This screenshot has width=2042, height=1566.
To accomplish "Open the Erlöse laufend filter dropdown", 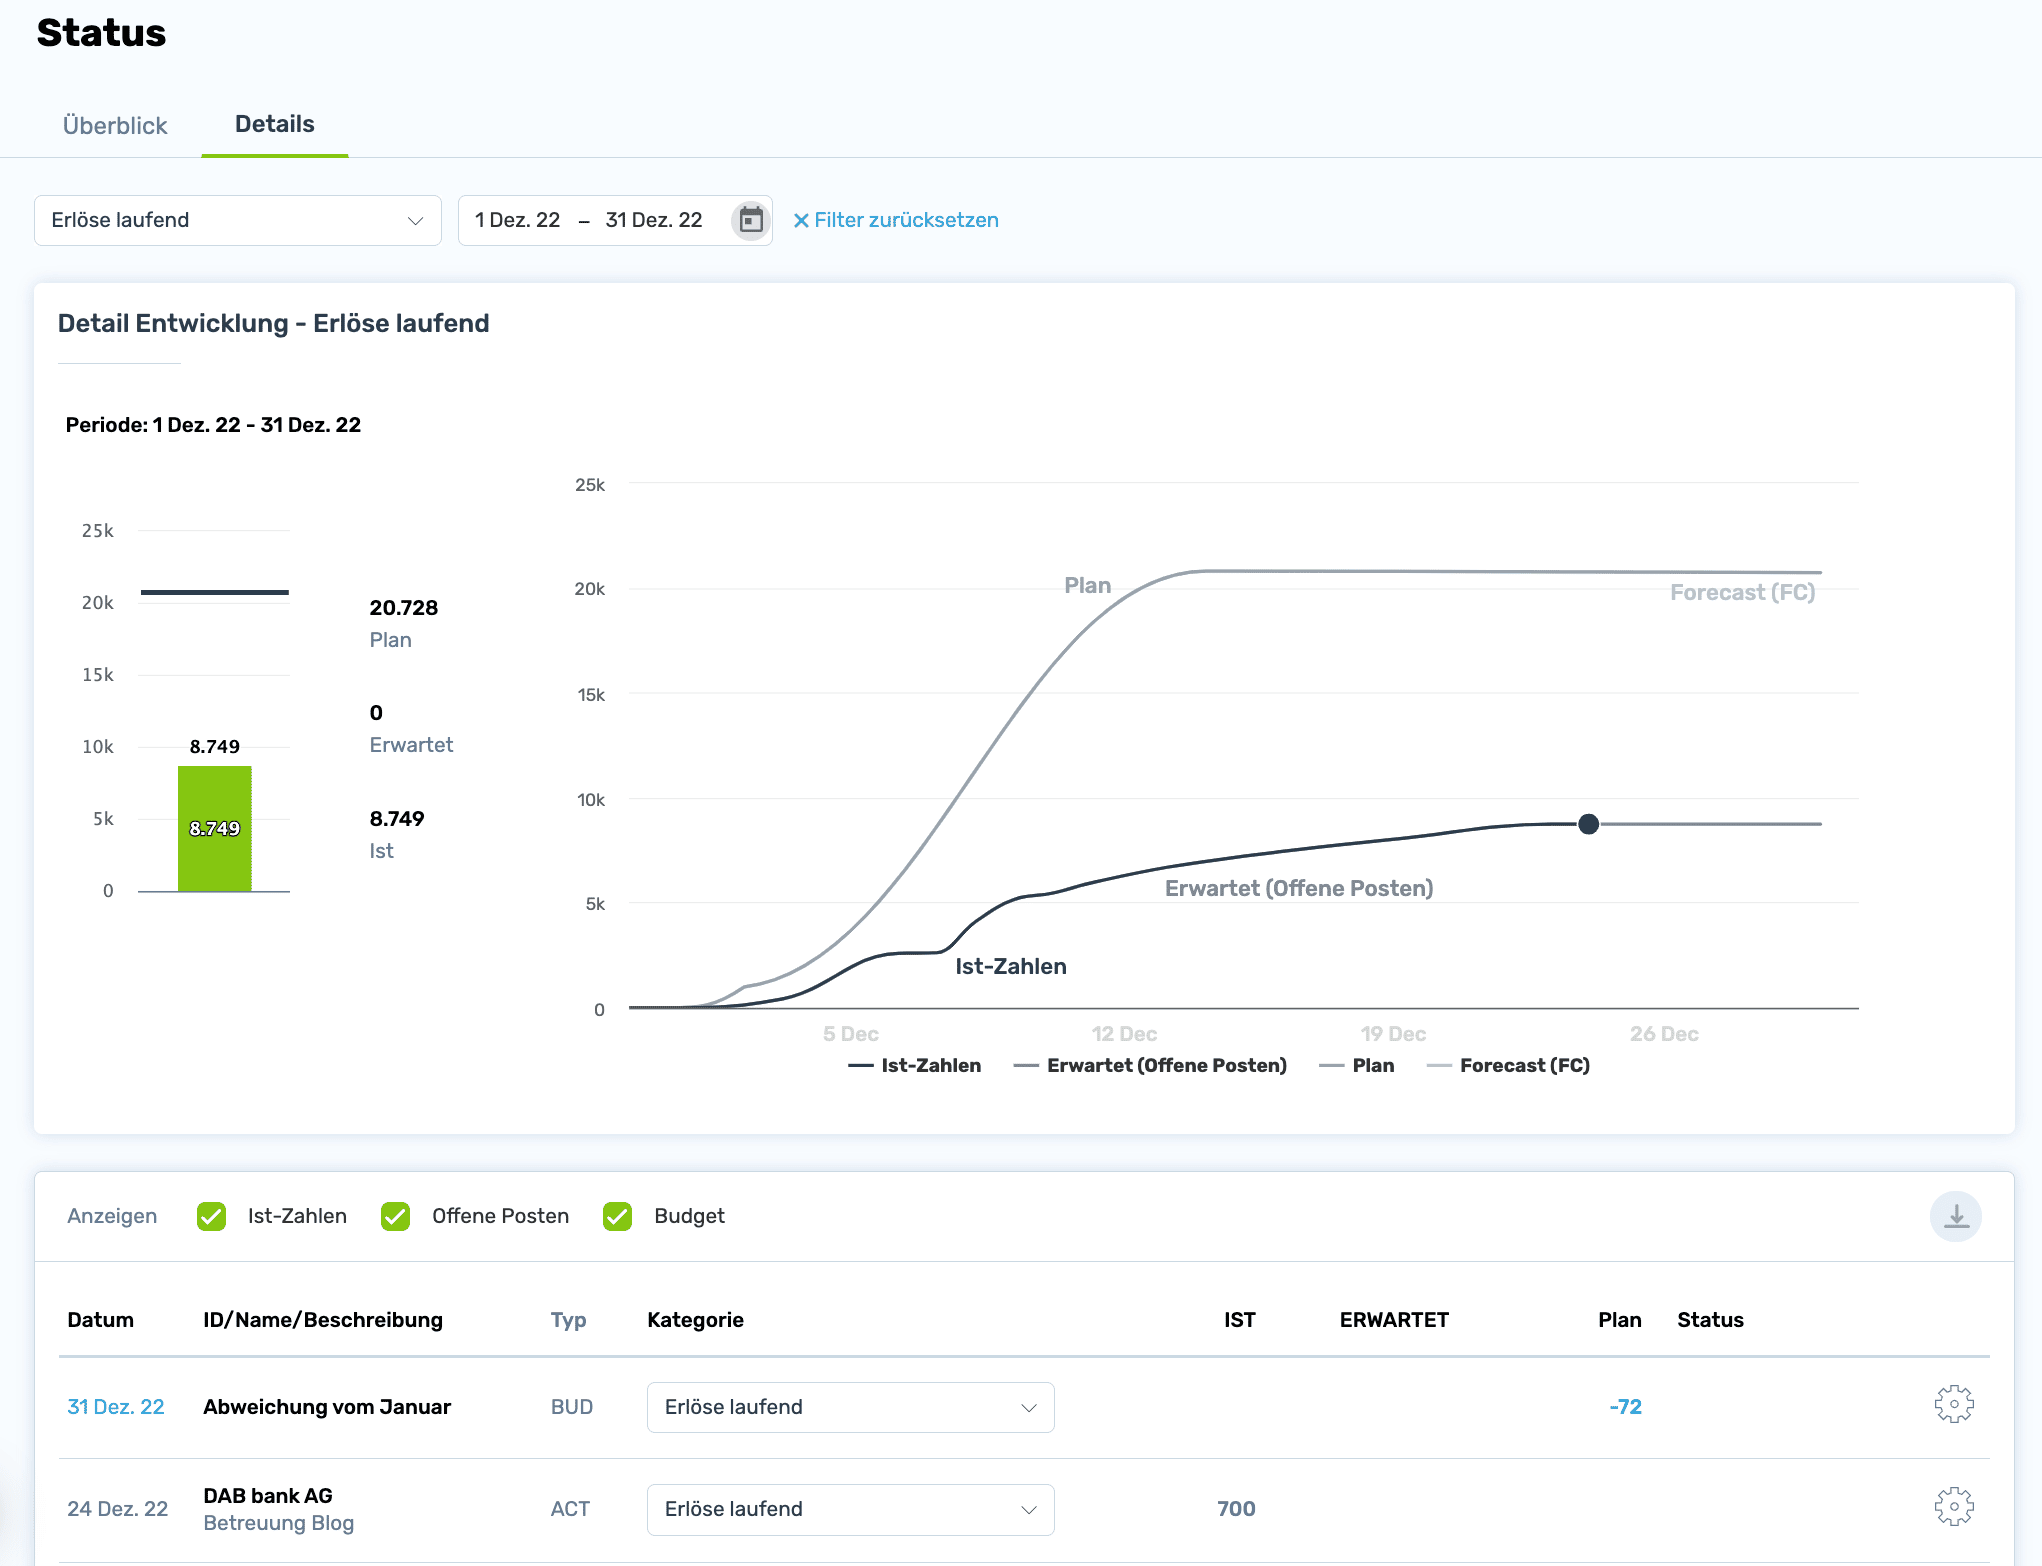I will (238, 220).
